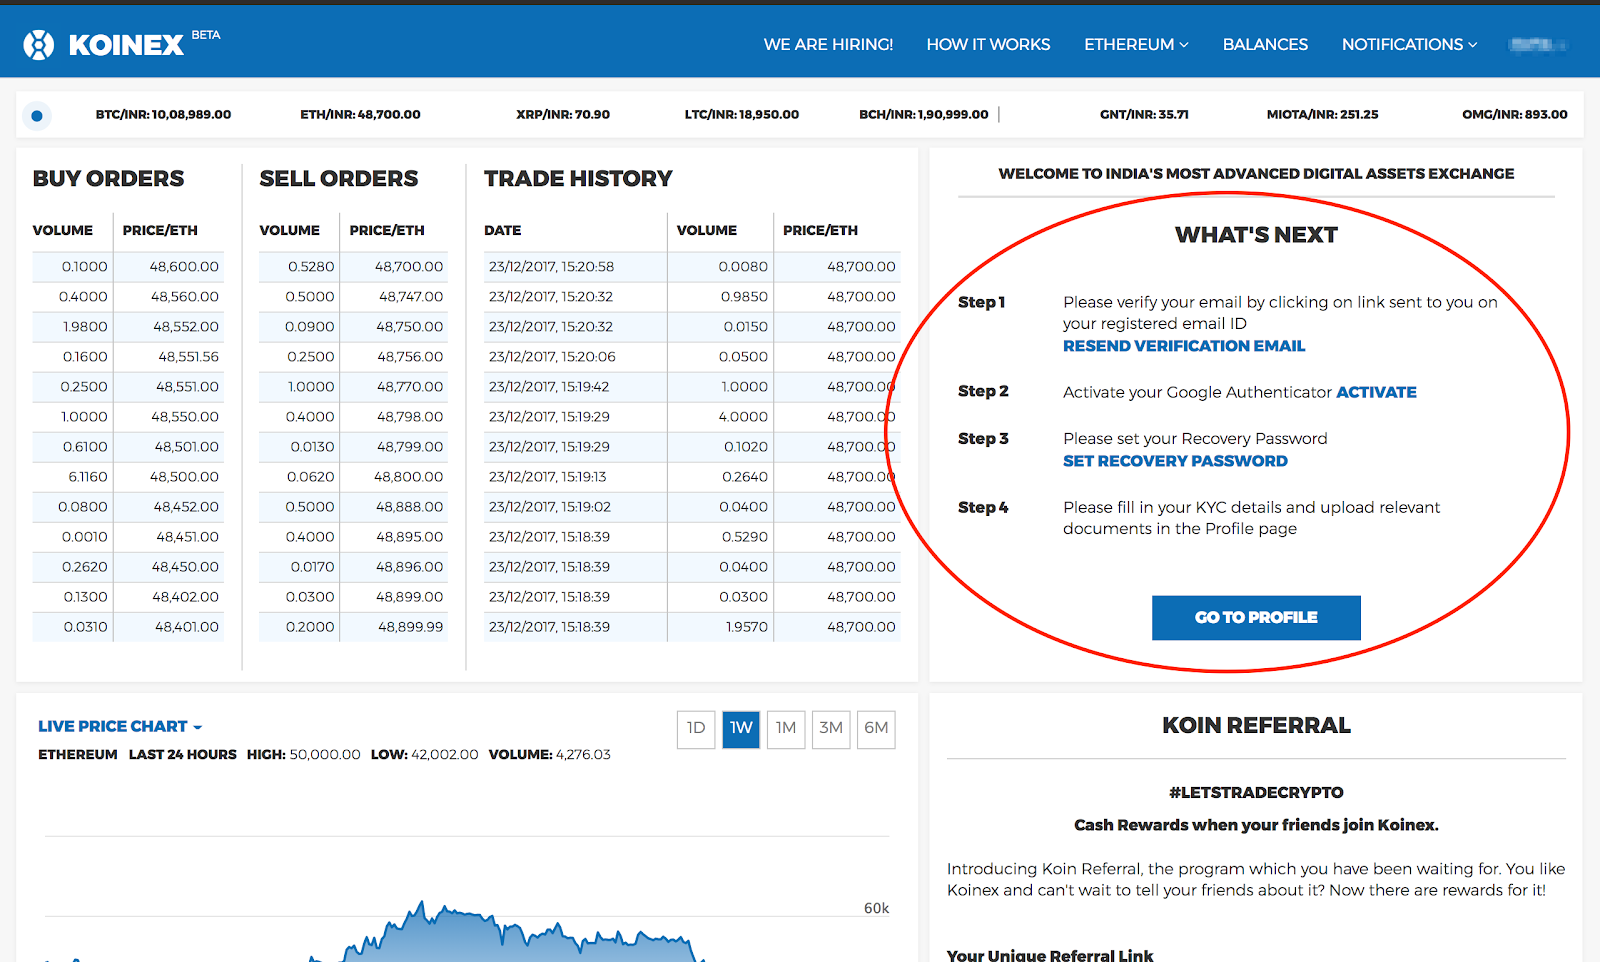Open the WE ARE HIRING! page

point(828,44)
